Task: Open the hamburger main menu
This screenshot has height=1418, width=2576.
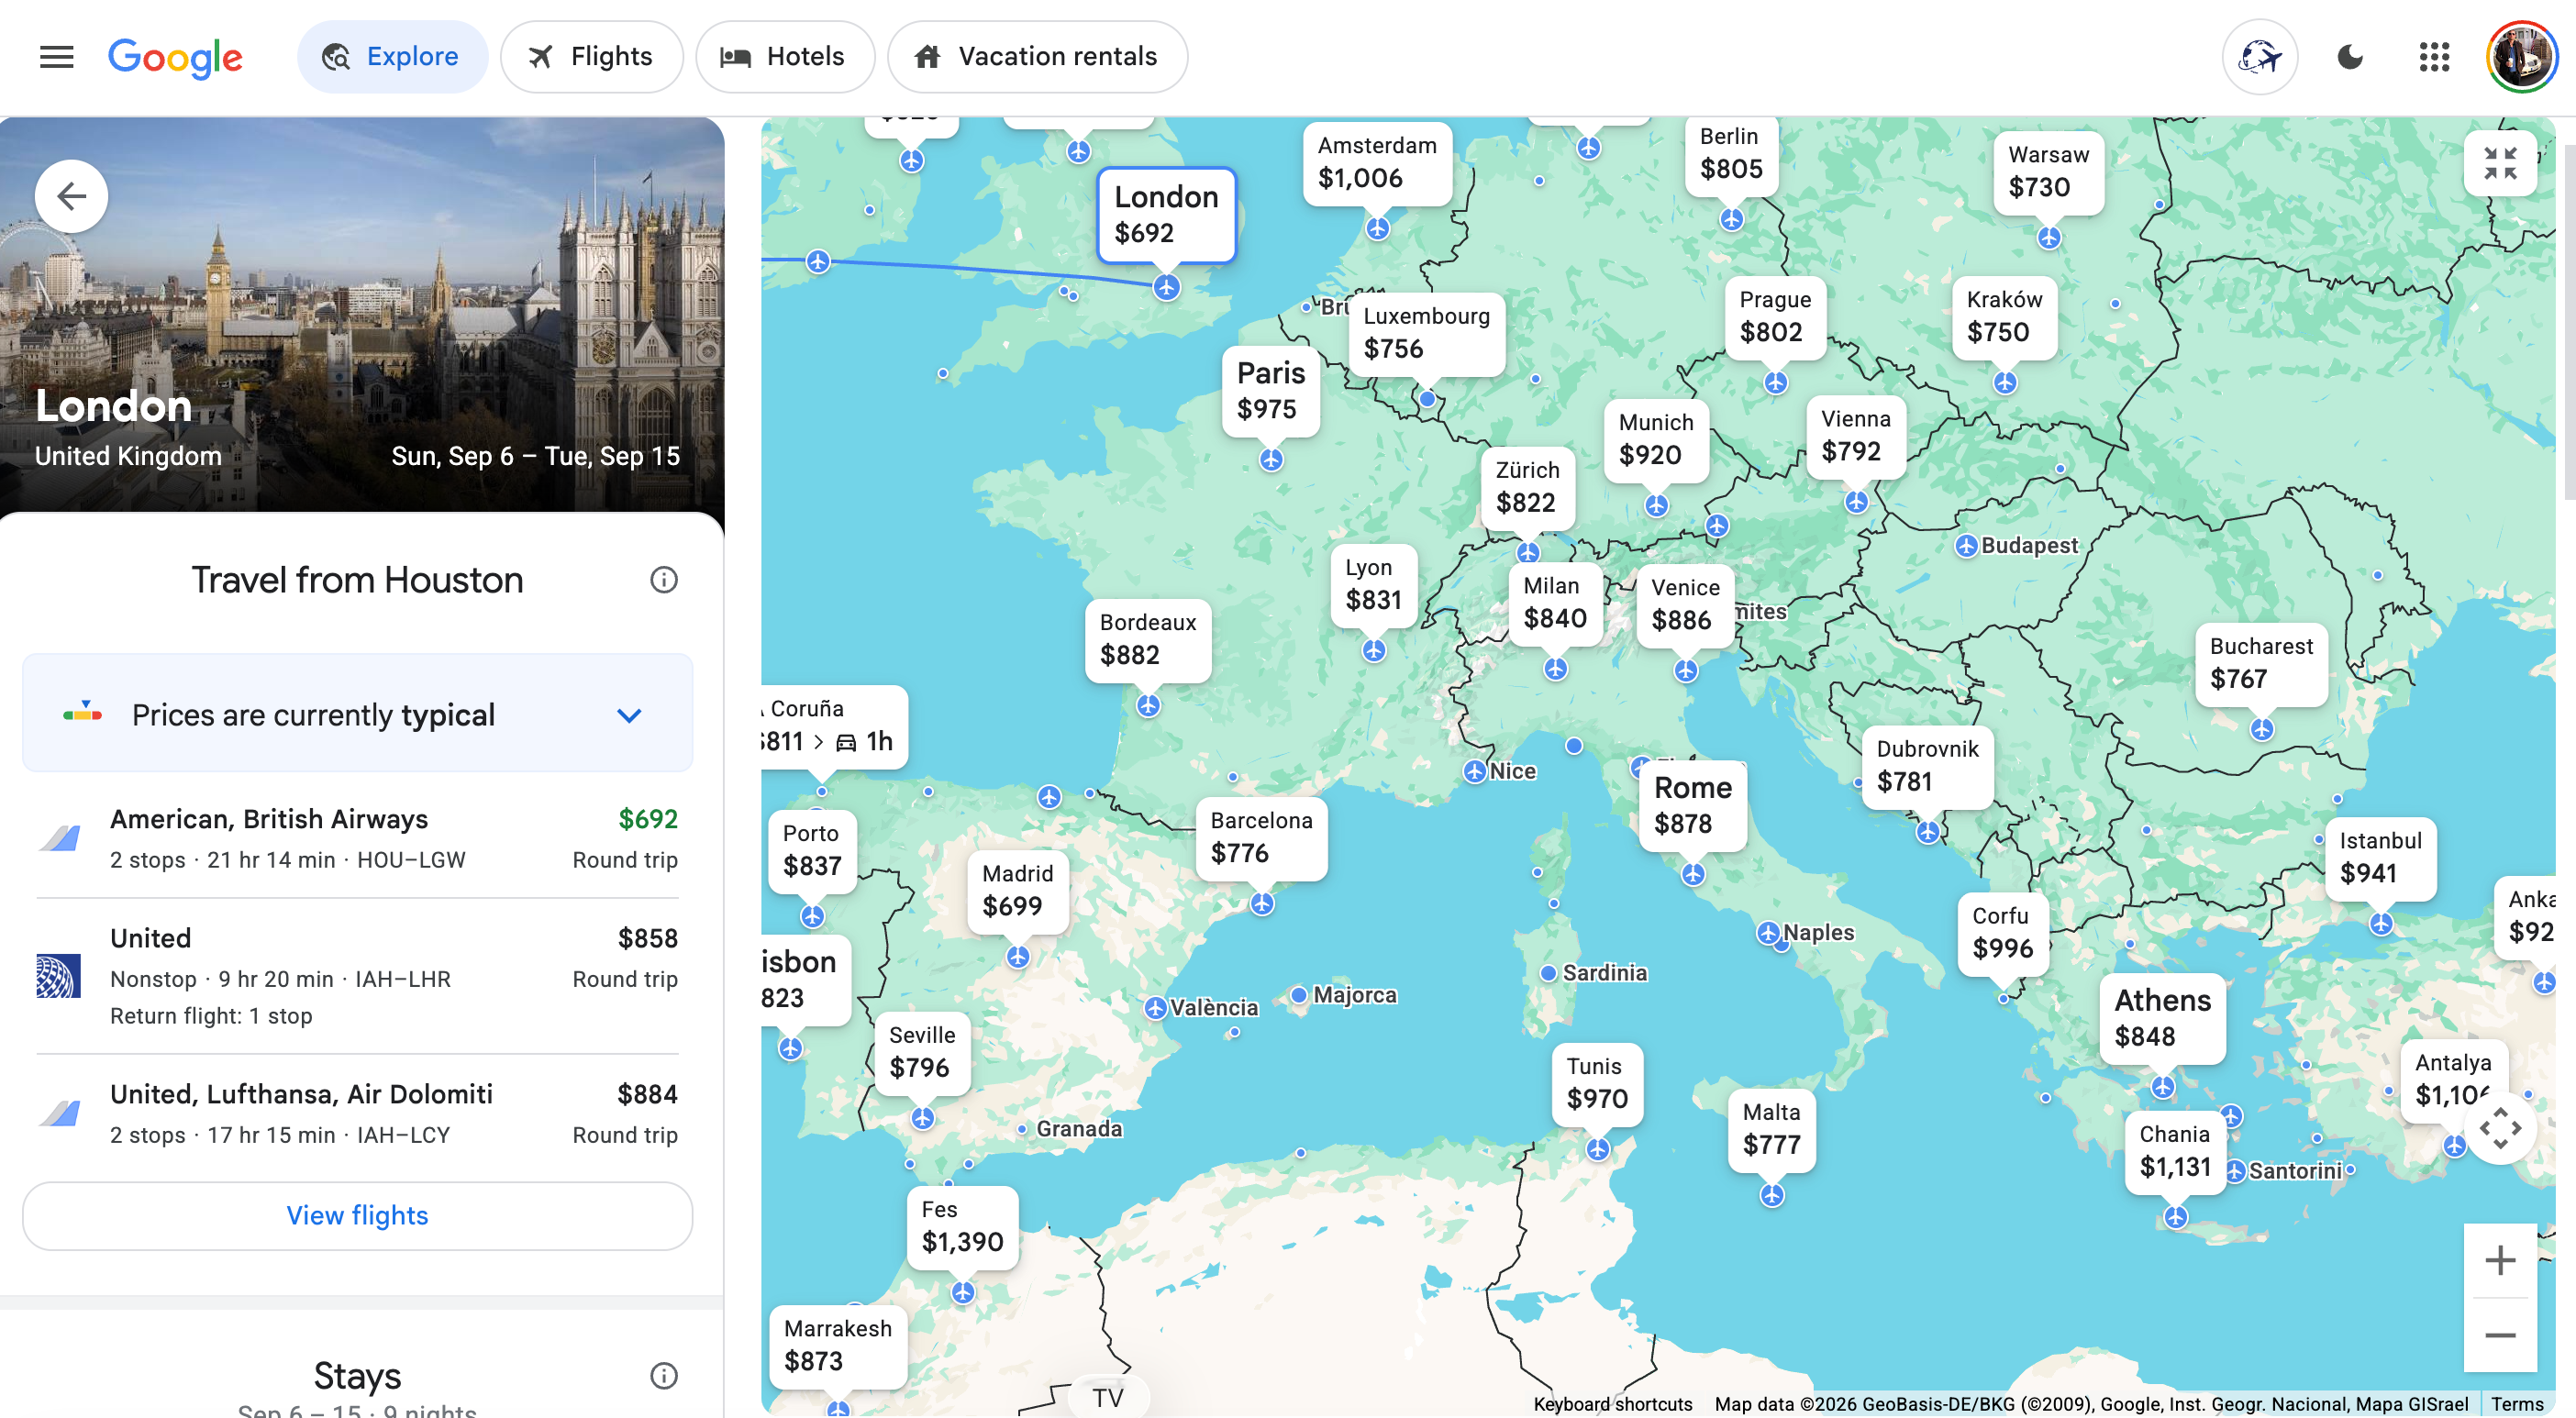Action: 57,57
